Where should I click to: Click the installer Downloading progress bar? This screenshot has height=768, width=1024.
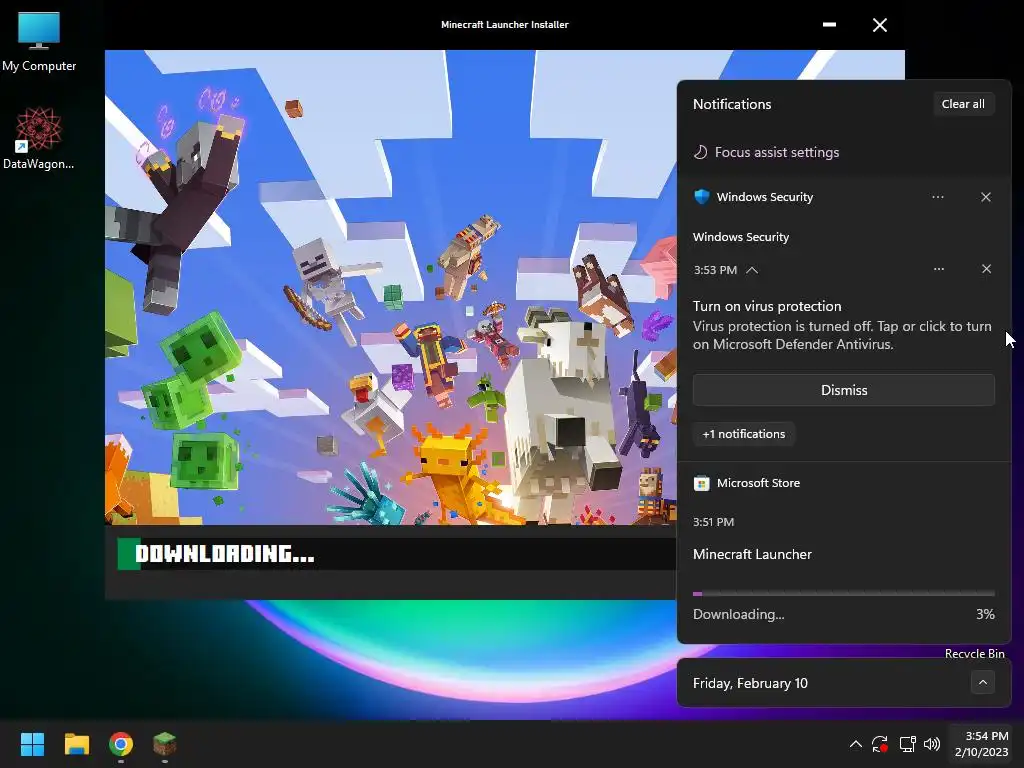click(x=396, y=554)
